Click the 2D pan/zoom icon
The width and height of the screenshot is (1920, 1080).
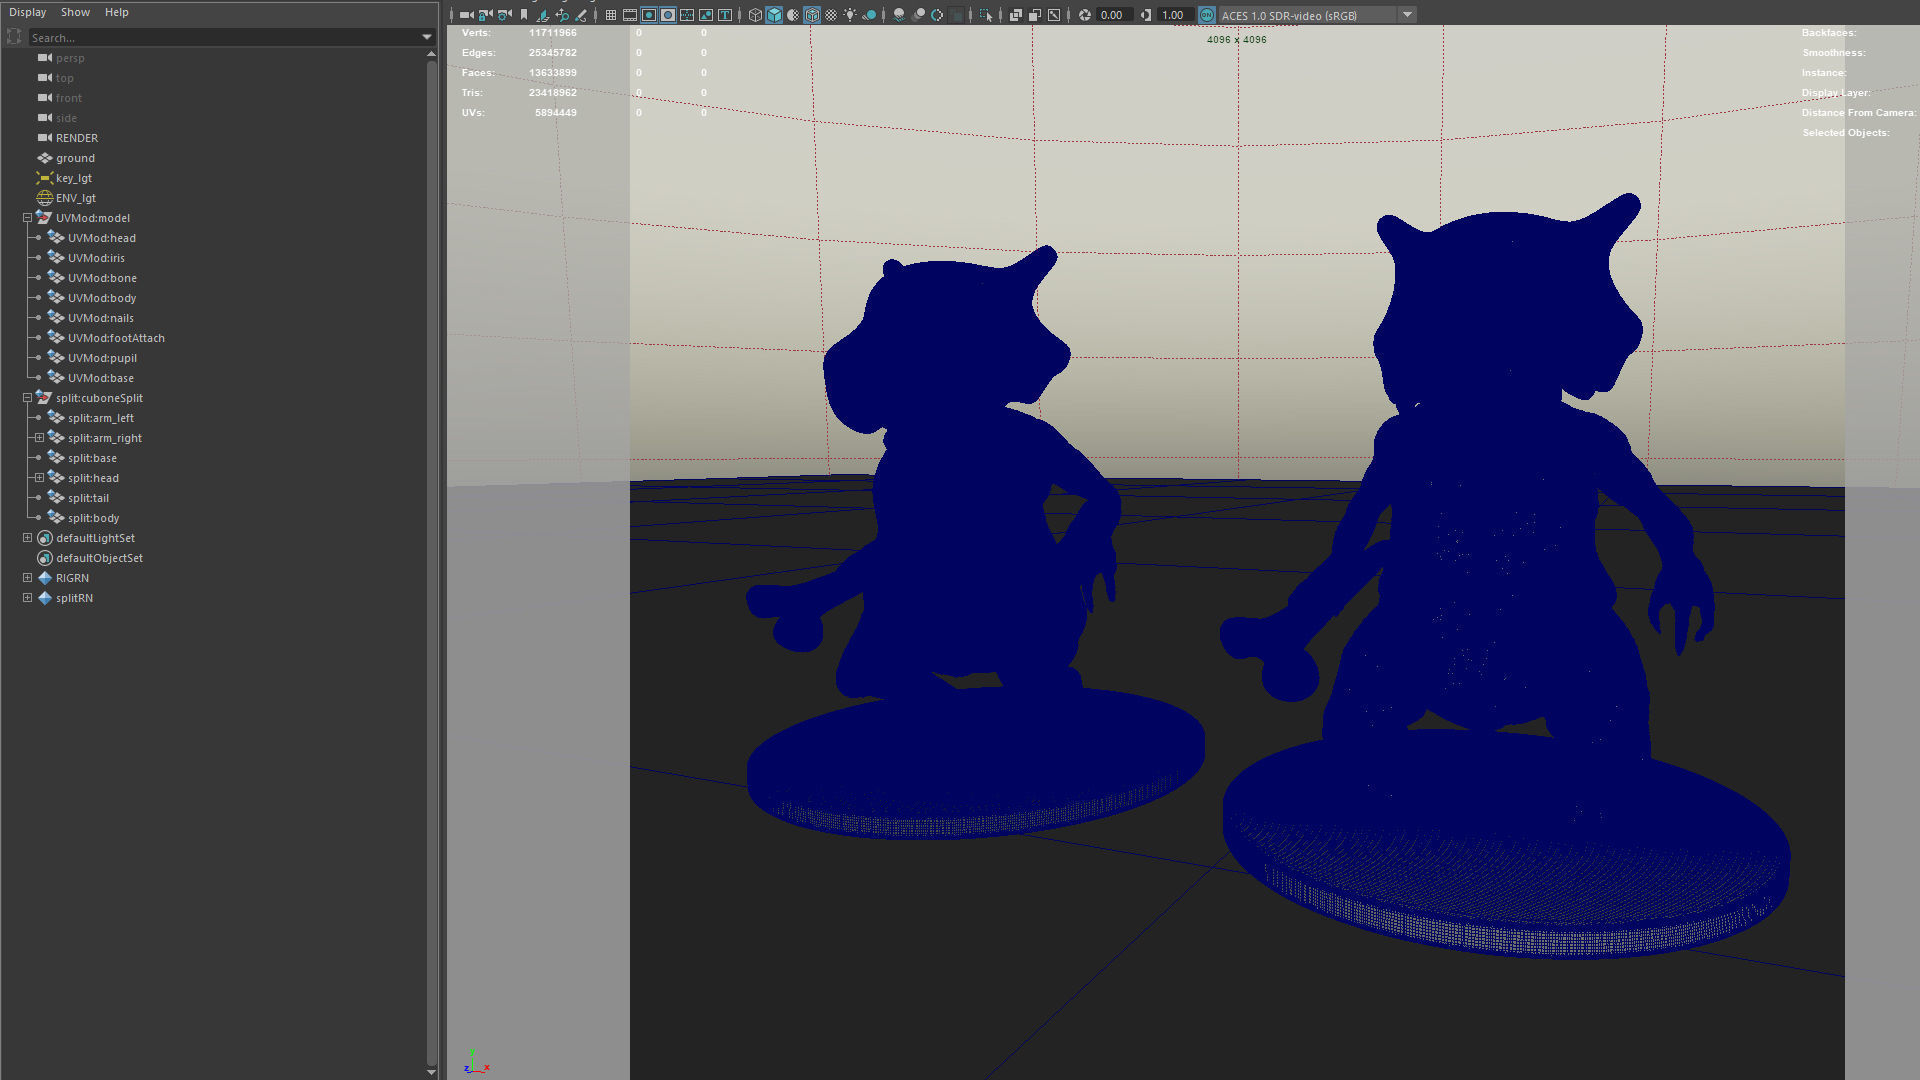tap(562, 15)
